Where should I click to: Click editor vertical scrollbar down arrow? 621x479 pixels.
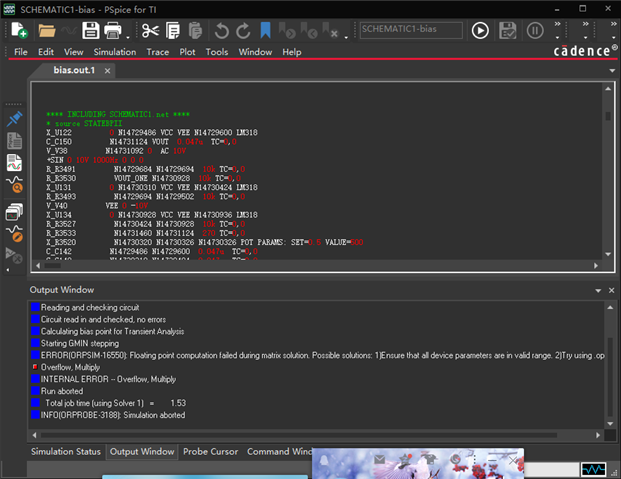coord(608,254)
